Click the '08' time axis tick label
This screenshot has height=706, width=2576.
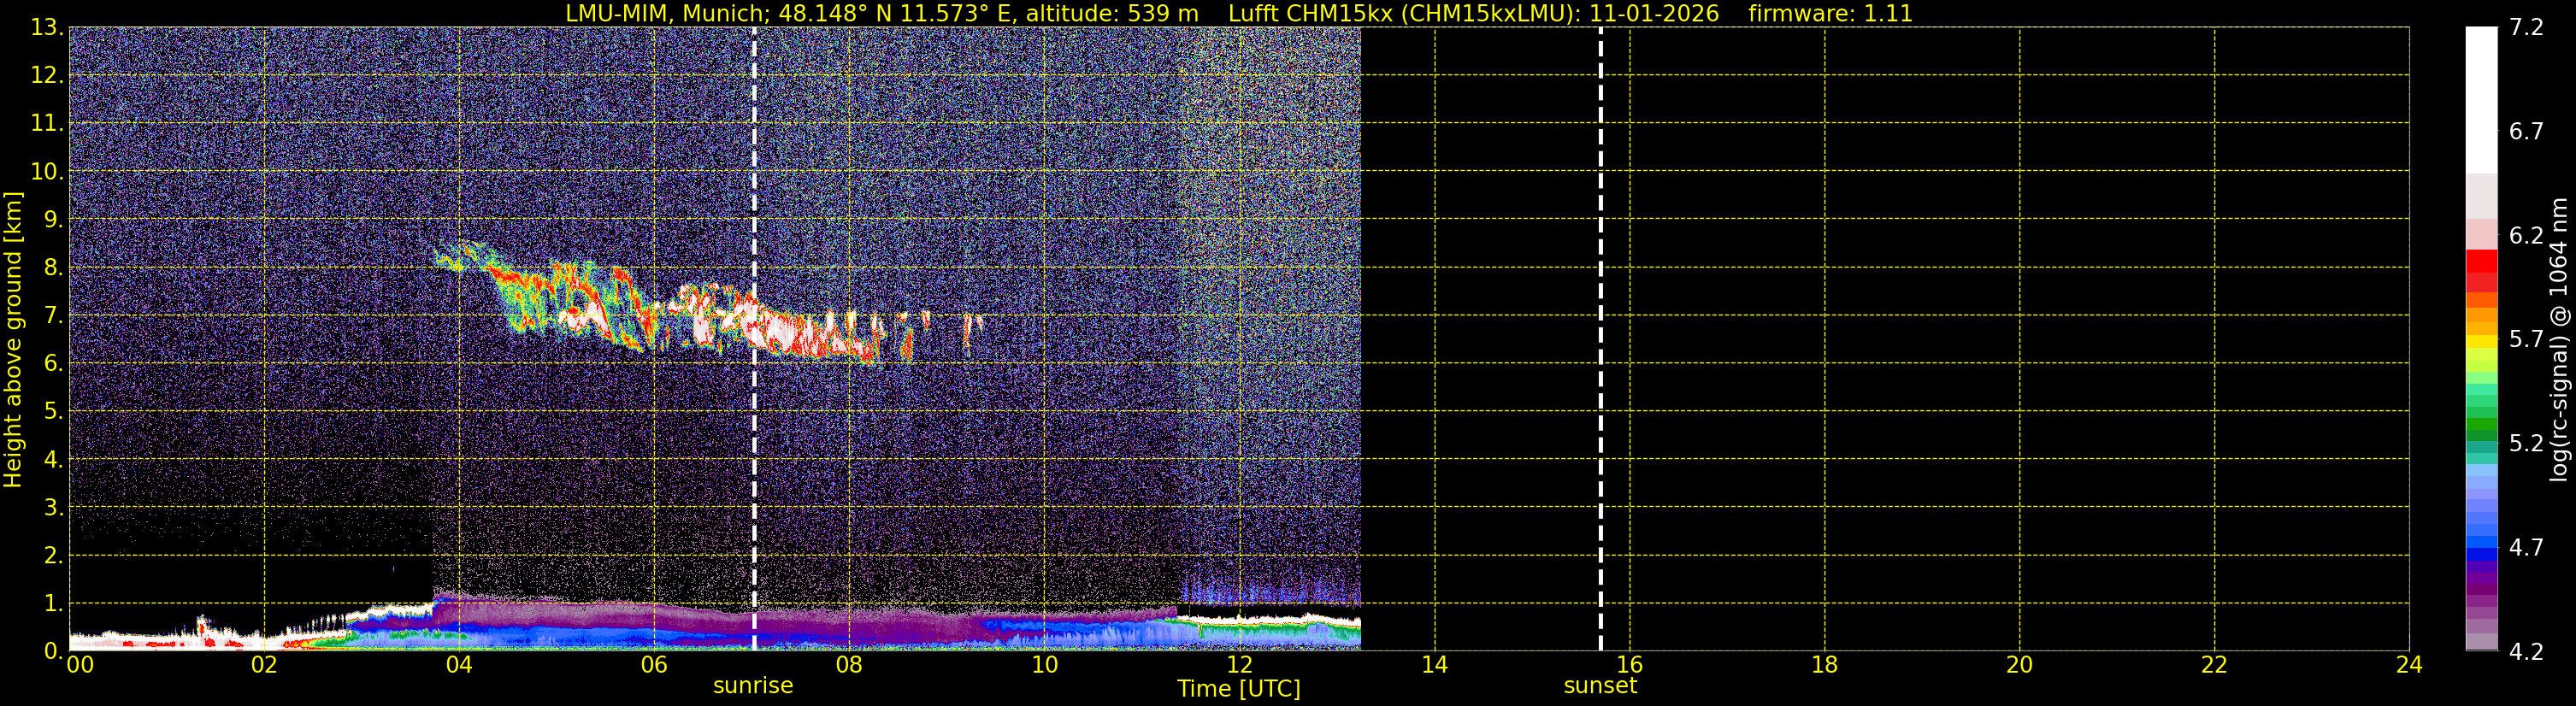pyautogui.click(x=849, y=664)
